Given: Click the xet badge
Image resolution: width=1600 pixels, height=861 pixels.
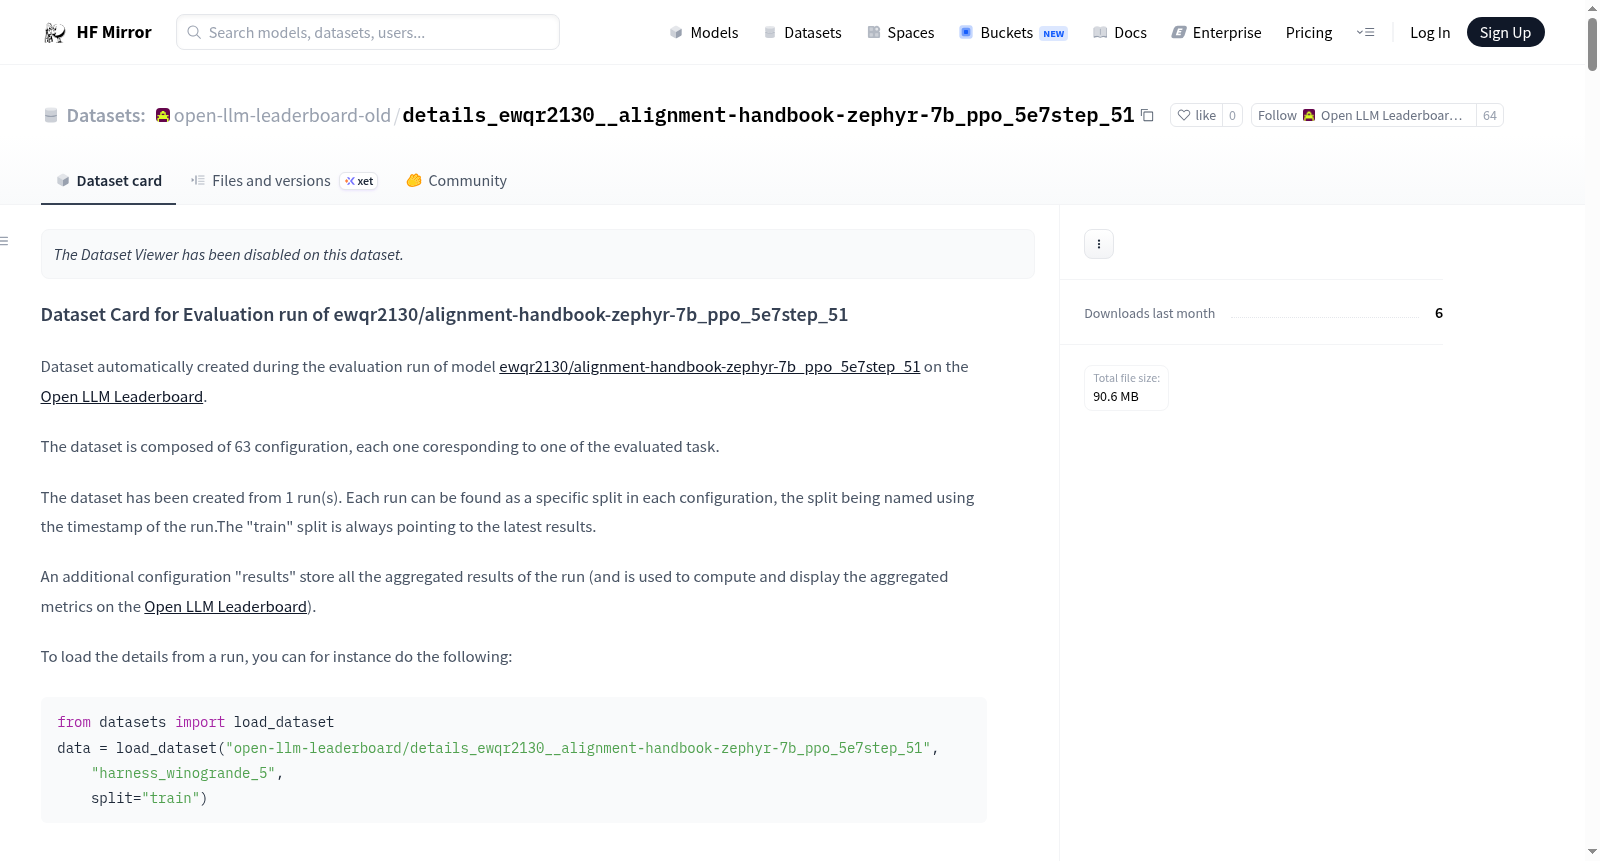Looking at the screenshot, I should [359, 181].
